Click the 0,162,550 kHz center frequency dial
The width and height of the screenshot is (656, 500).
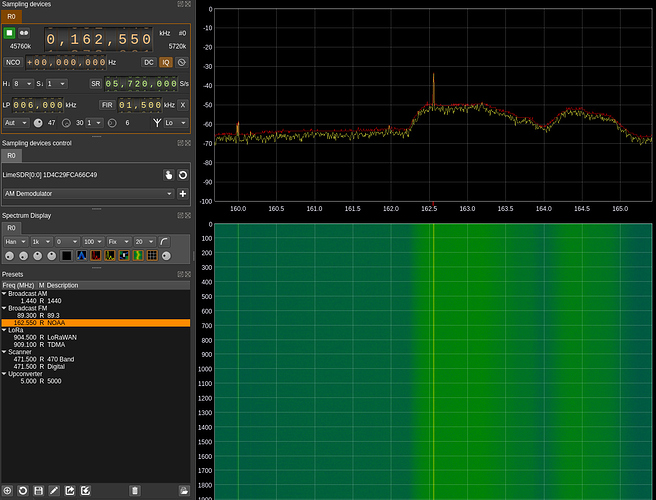pyautogui.click(x=98, y=39)
